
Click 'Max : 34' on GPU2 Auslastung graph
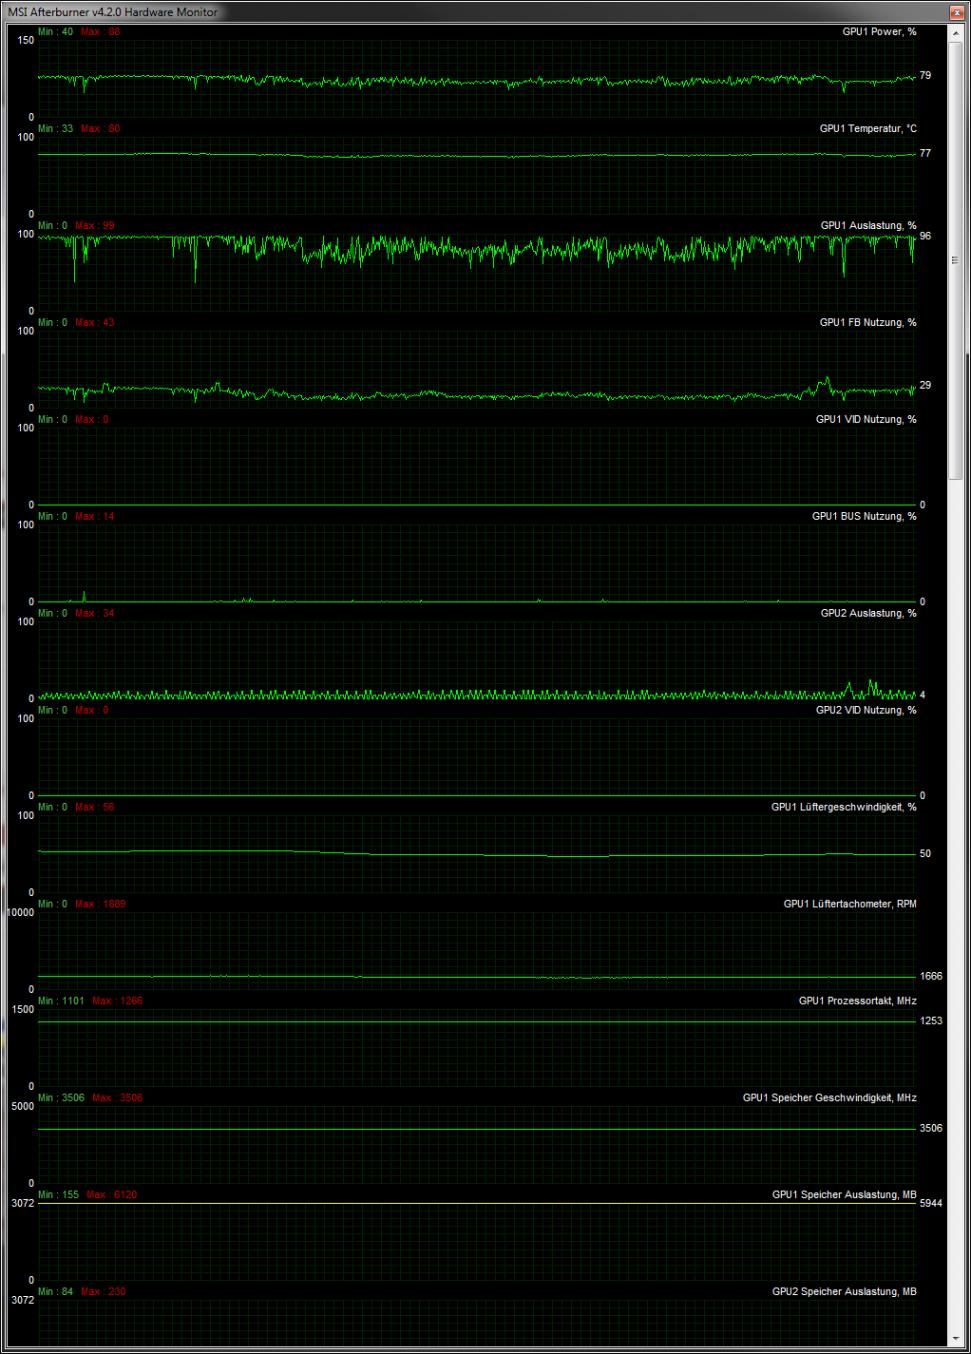pyautogui.click(x=94, y=614)
